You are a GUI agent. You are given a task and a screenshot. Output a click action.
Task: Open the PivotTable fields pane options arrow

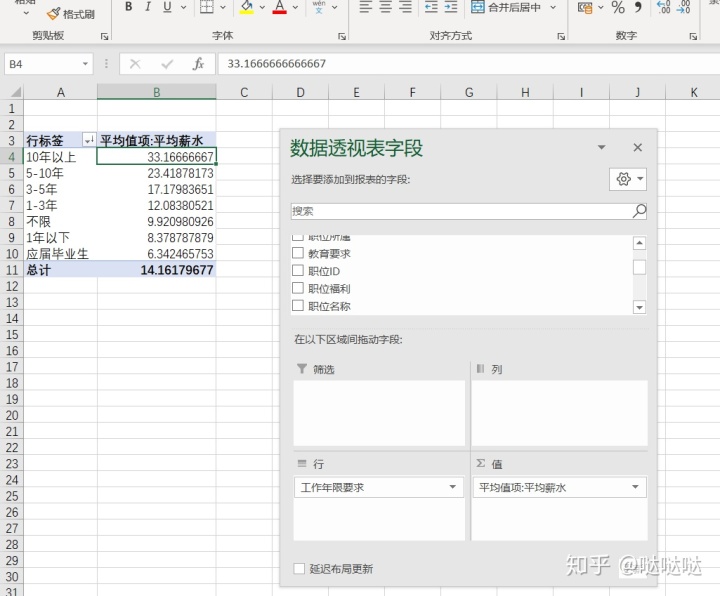tap(601, 147)
